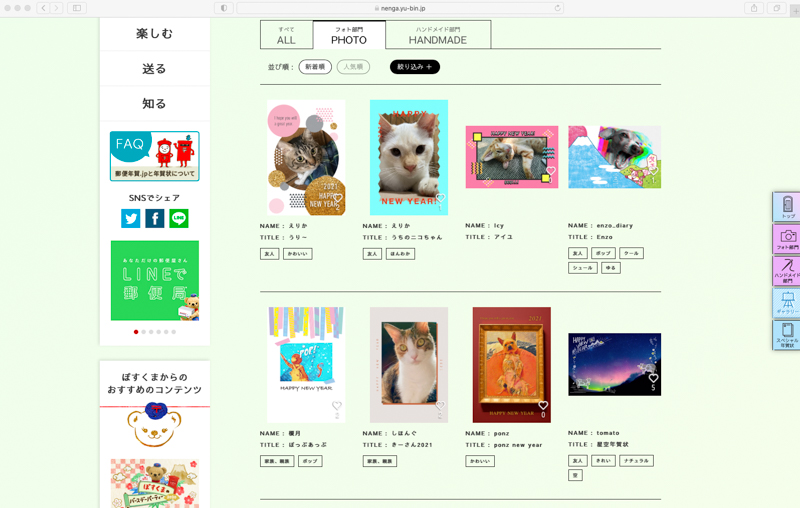Reload the page icon in address bar
The width and height of the screenshot is (800, 508).
[557, 8]
